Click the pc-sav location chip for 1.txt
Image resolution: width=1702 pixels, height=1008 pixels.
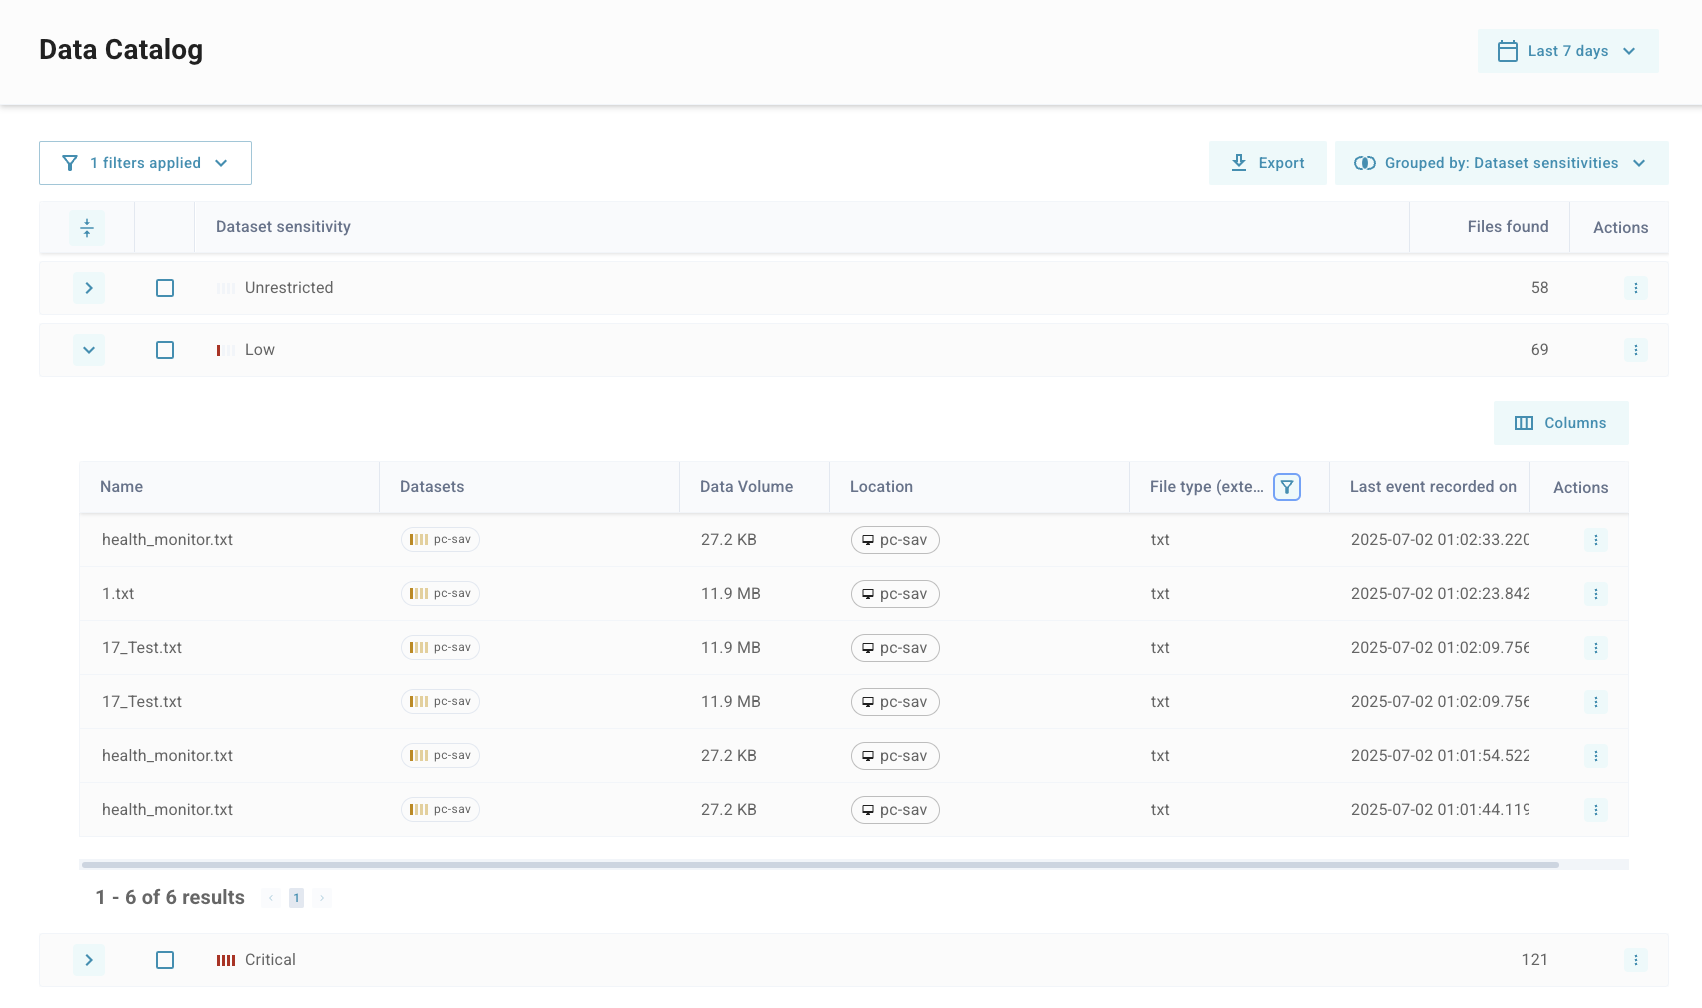[895, 594]
